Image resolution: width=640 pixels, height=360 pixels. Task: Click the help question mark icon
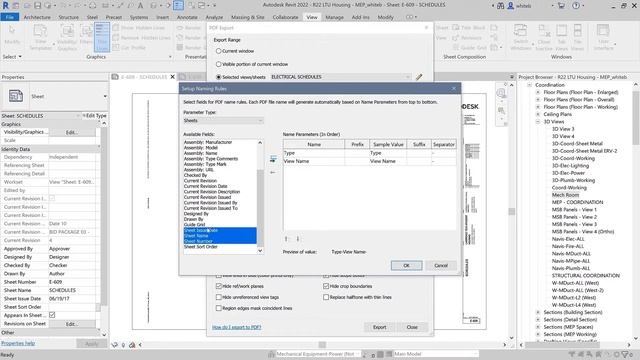[x=576, y=5]
